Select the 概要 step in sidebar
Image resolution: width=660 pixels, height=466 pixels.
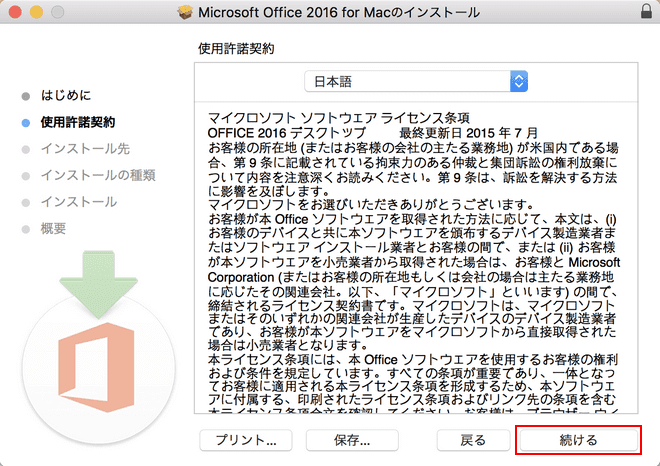point(53,229)
